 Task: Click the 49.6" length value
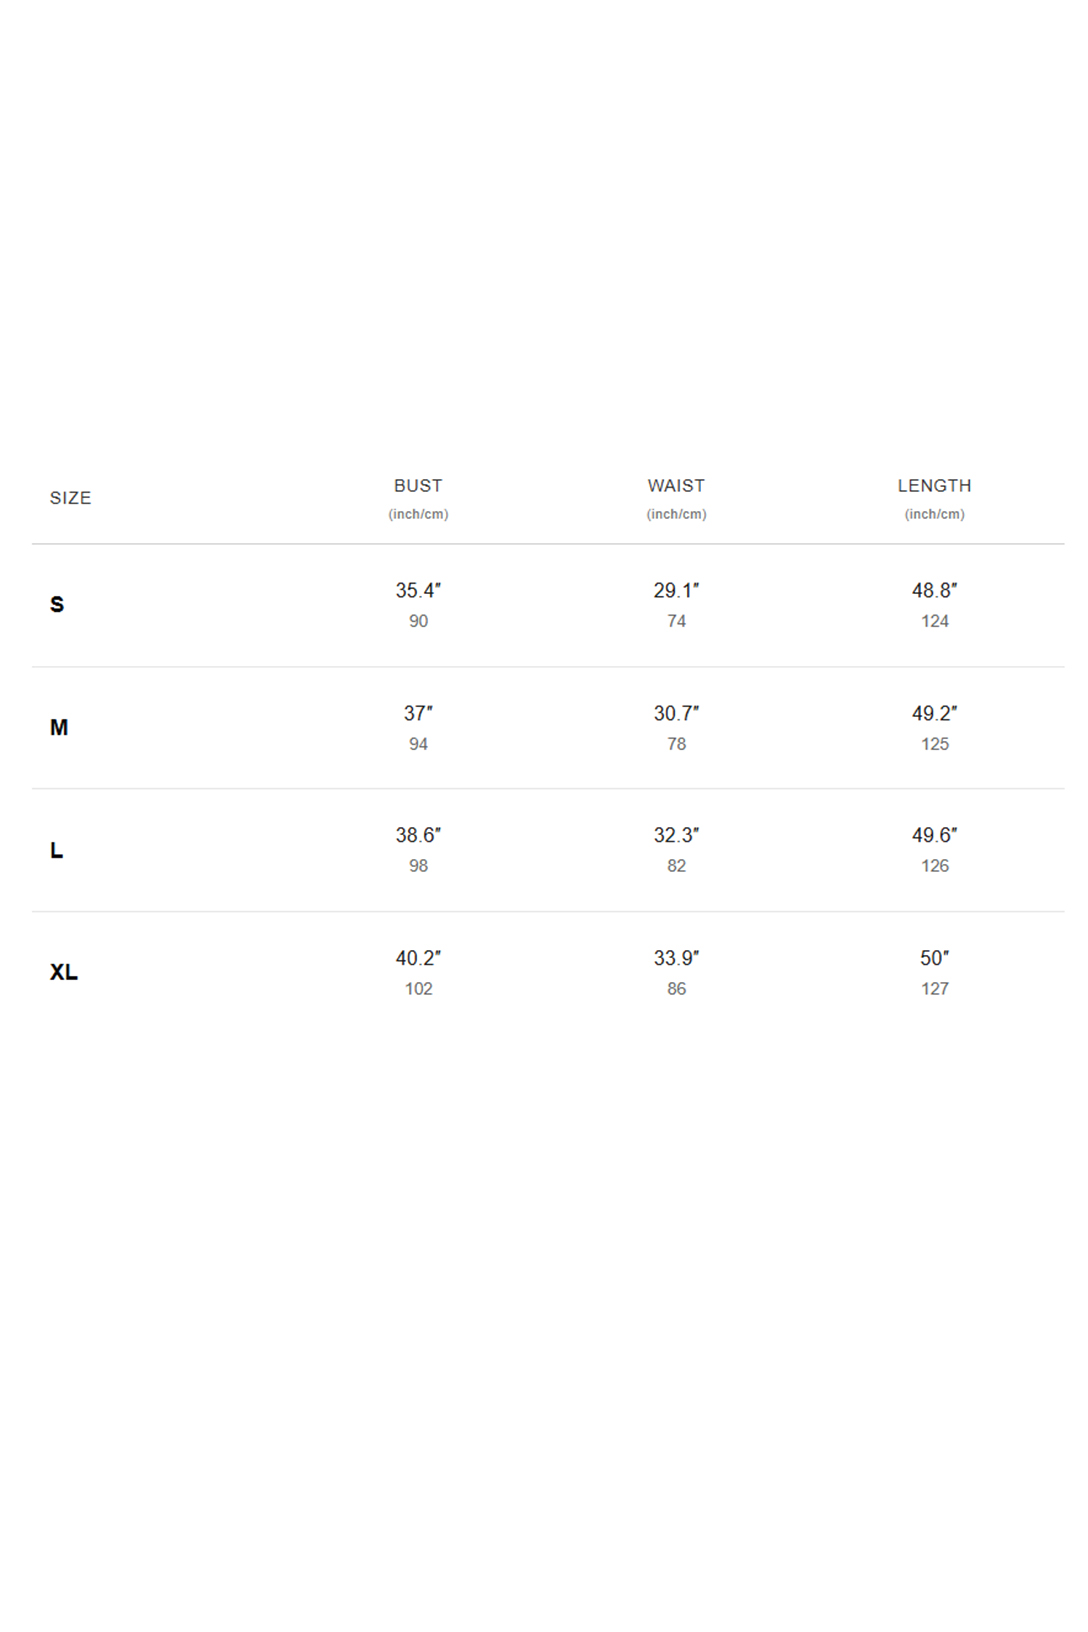pyautogui.click(x=934, y=835)
